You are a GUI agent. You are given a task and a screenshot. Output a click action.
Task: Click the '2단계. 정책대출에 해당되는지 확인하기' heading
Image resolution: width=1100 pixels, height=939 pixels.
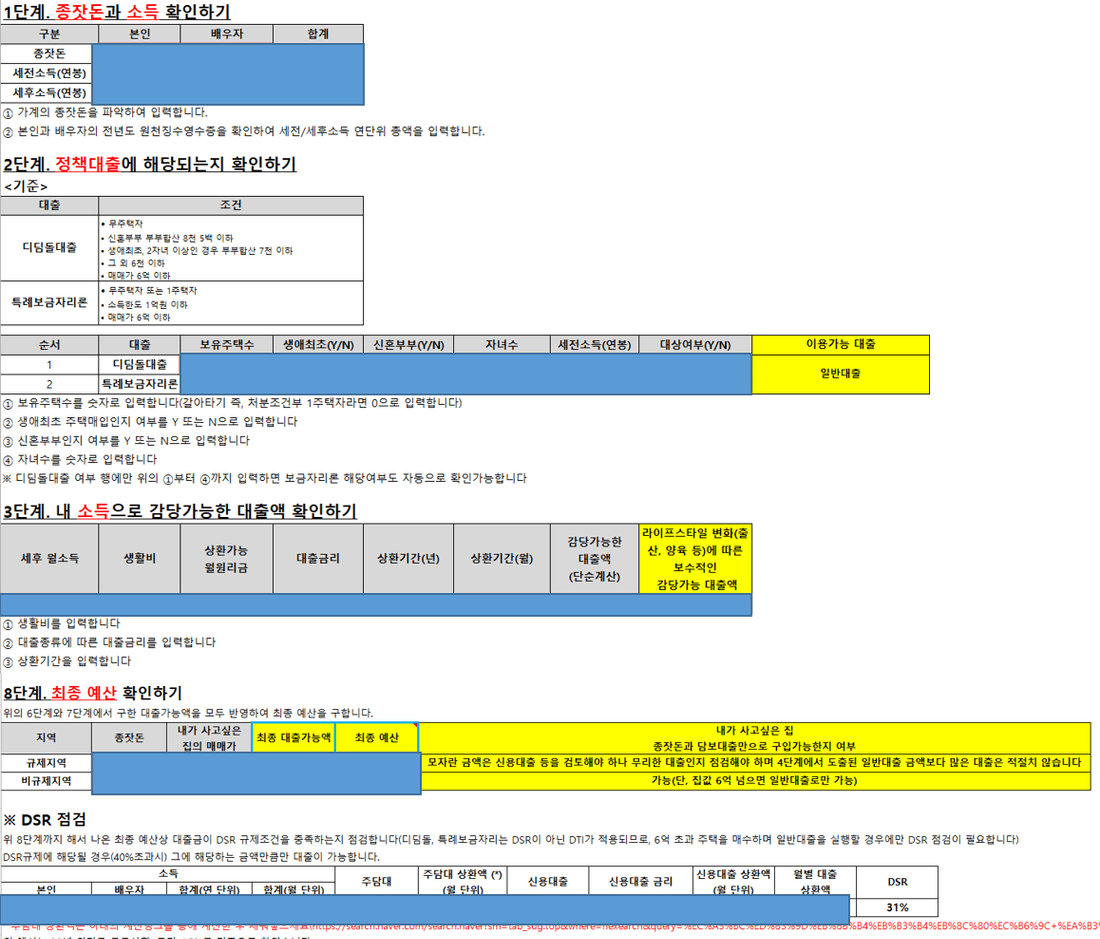click(149, 164)
